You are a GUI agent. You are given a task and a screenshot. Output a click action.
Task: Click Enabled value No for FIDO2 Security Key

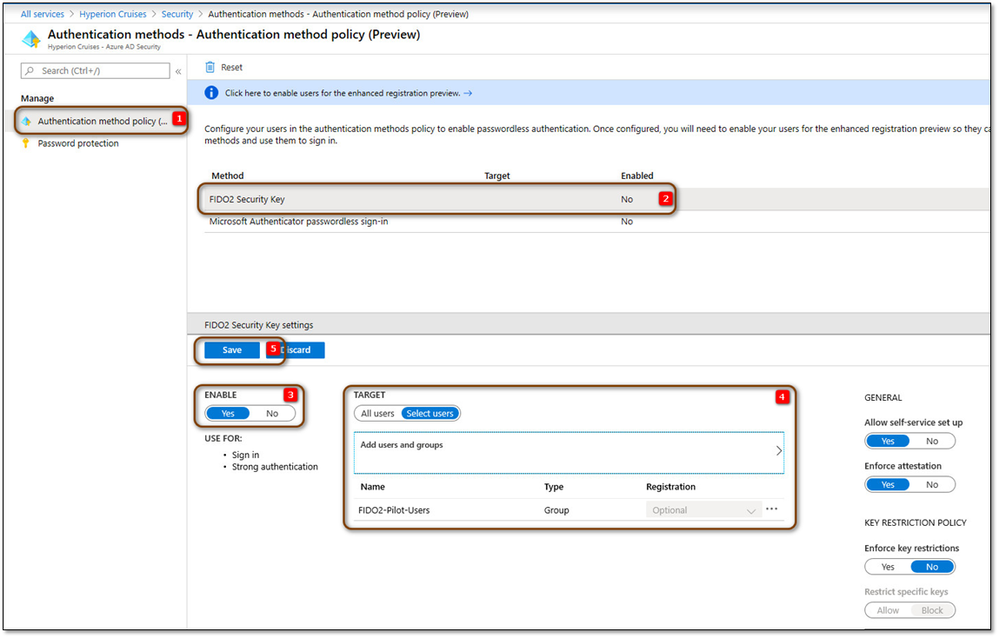point(627,199)
